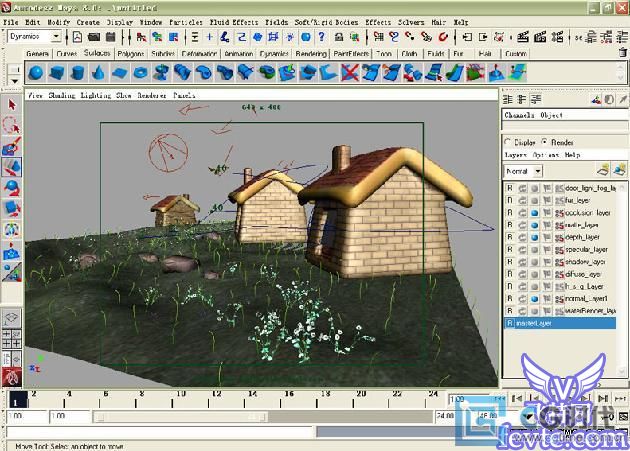Toggle renderable R for shadow_layer
630x451 pixels.
[510, 262]
